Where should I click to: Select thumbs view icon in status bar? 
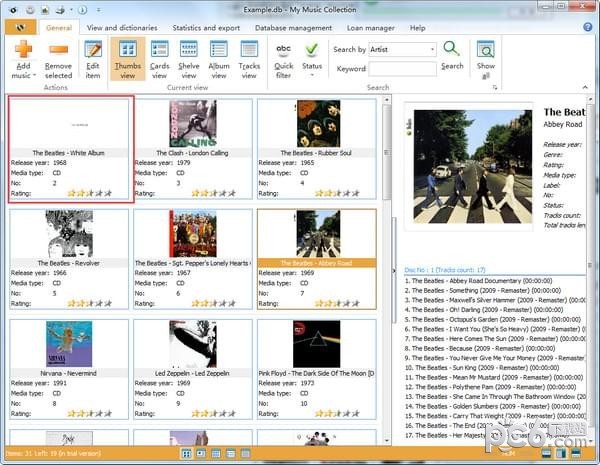point(186,454)
